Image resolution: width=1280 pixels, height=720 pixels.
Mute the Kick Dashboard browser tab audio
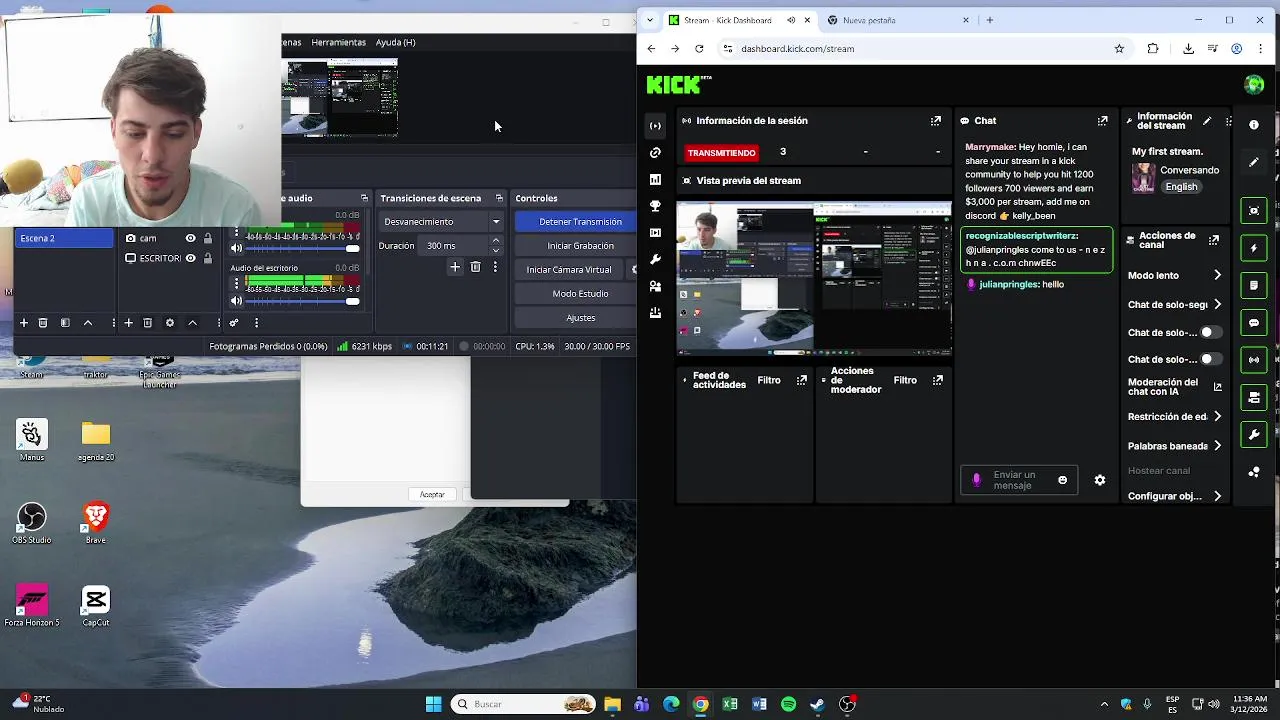(x=791, y=20)
